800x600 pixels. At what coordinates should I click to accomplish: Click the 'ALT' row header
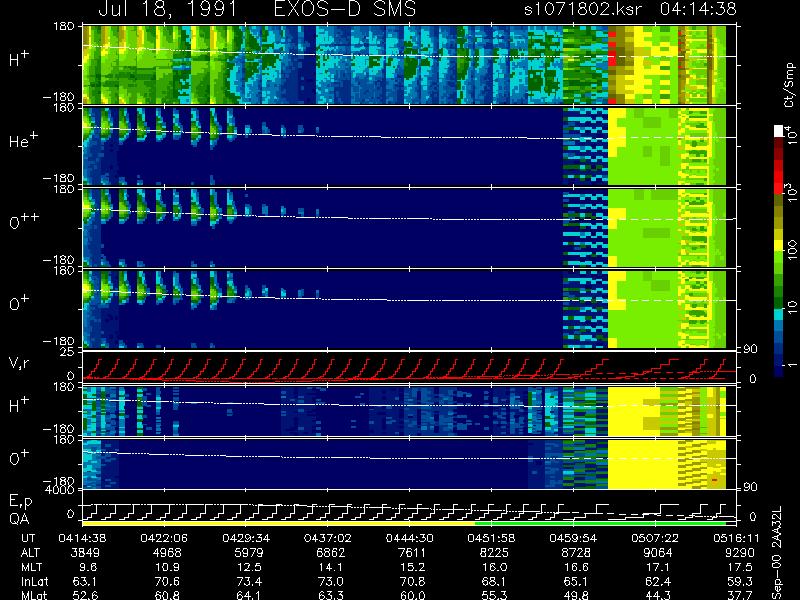[x=31, y=553]
